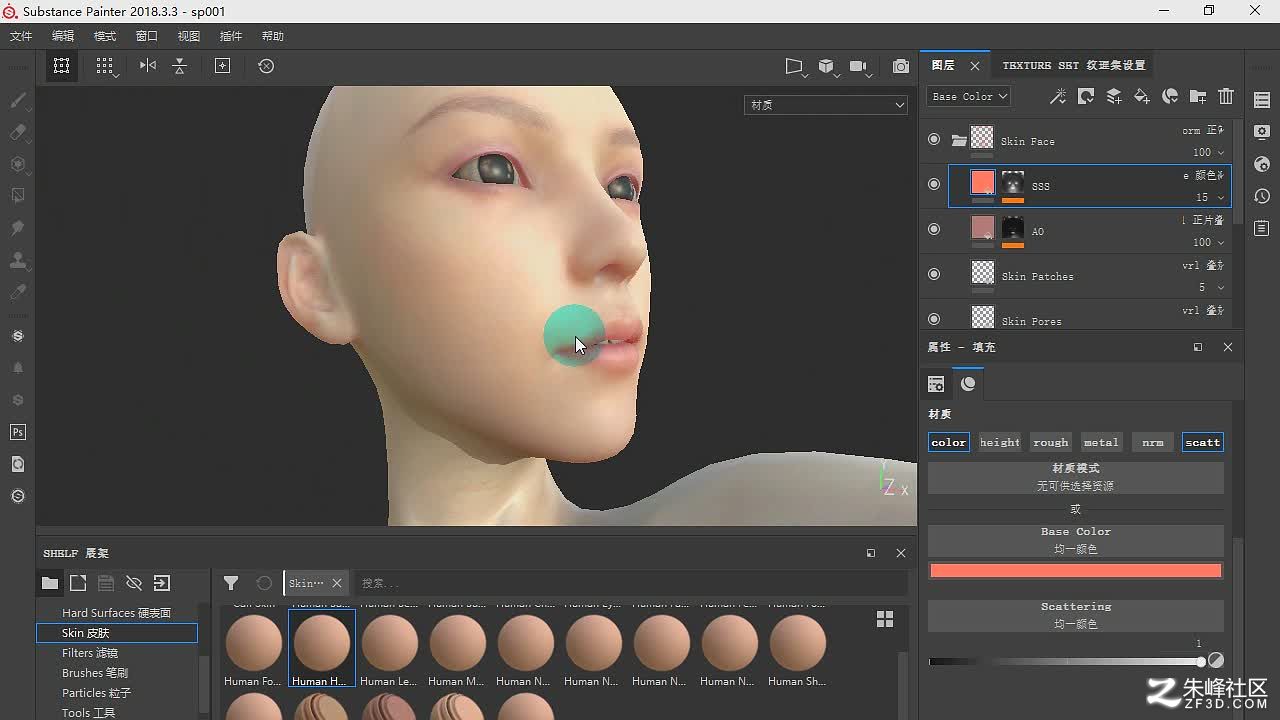Click the Base Color salmon color swatch

click(x=1076, y=571)
